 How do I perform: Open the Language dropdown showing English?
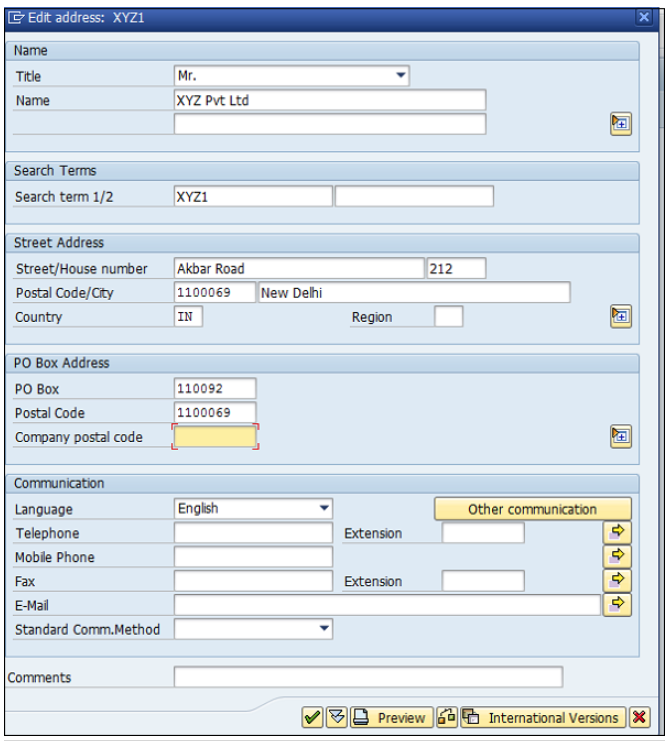click(323, 508)
